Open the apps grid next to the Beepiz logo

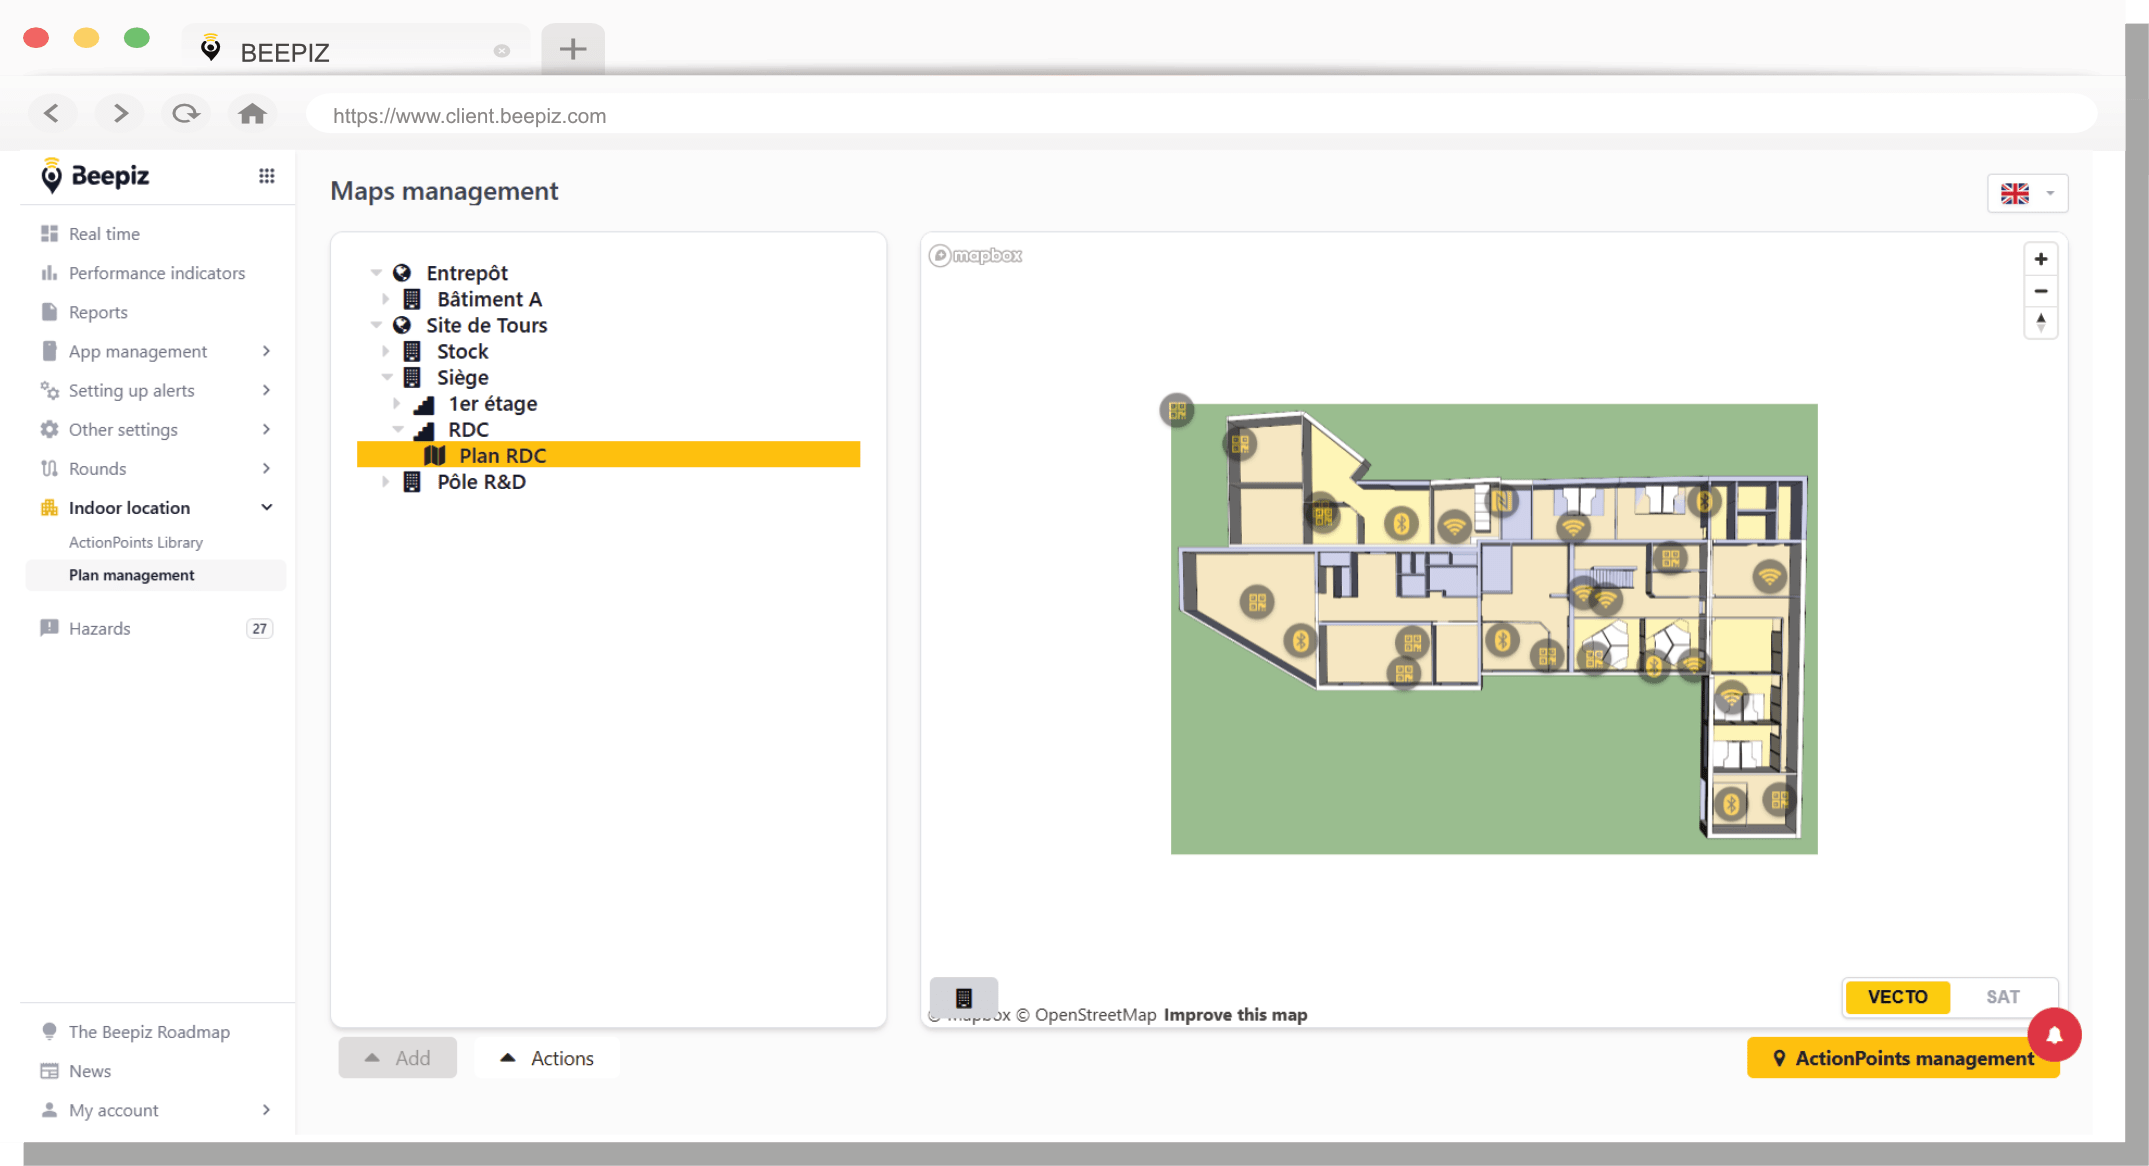pyautogui.click(x=267, y=175)
